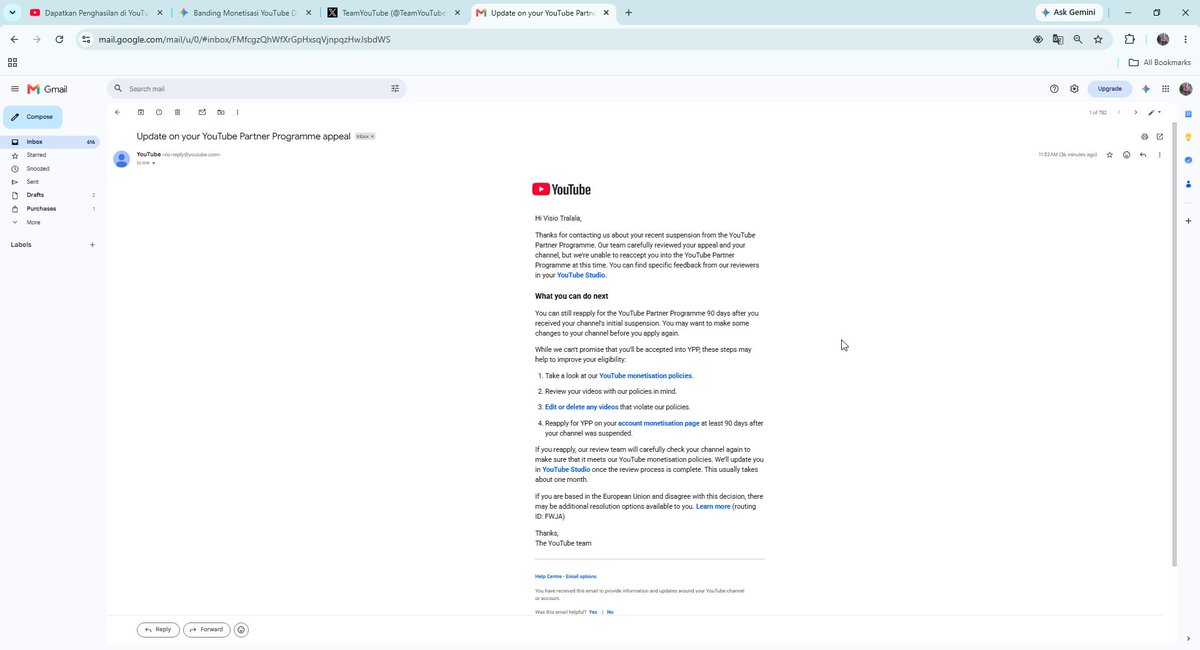Image resolution: width=1200 pixels, height=650 pixels.
Task: Delete this email using the trash icon
Action: click(x=178, y=112)
